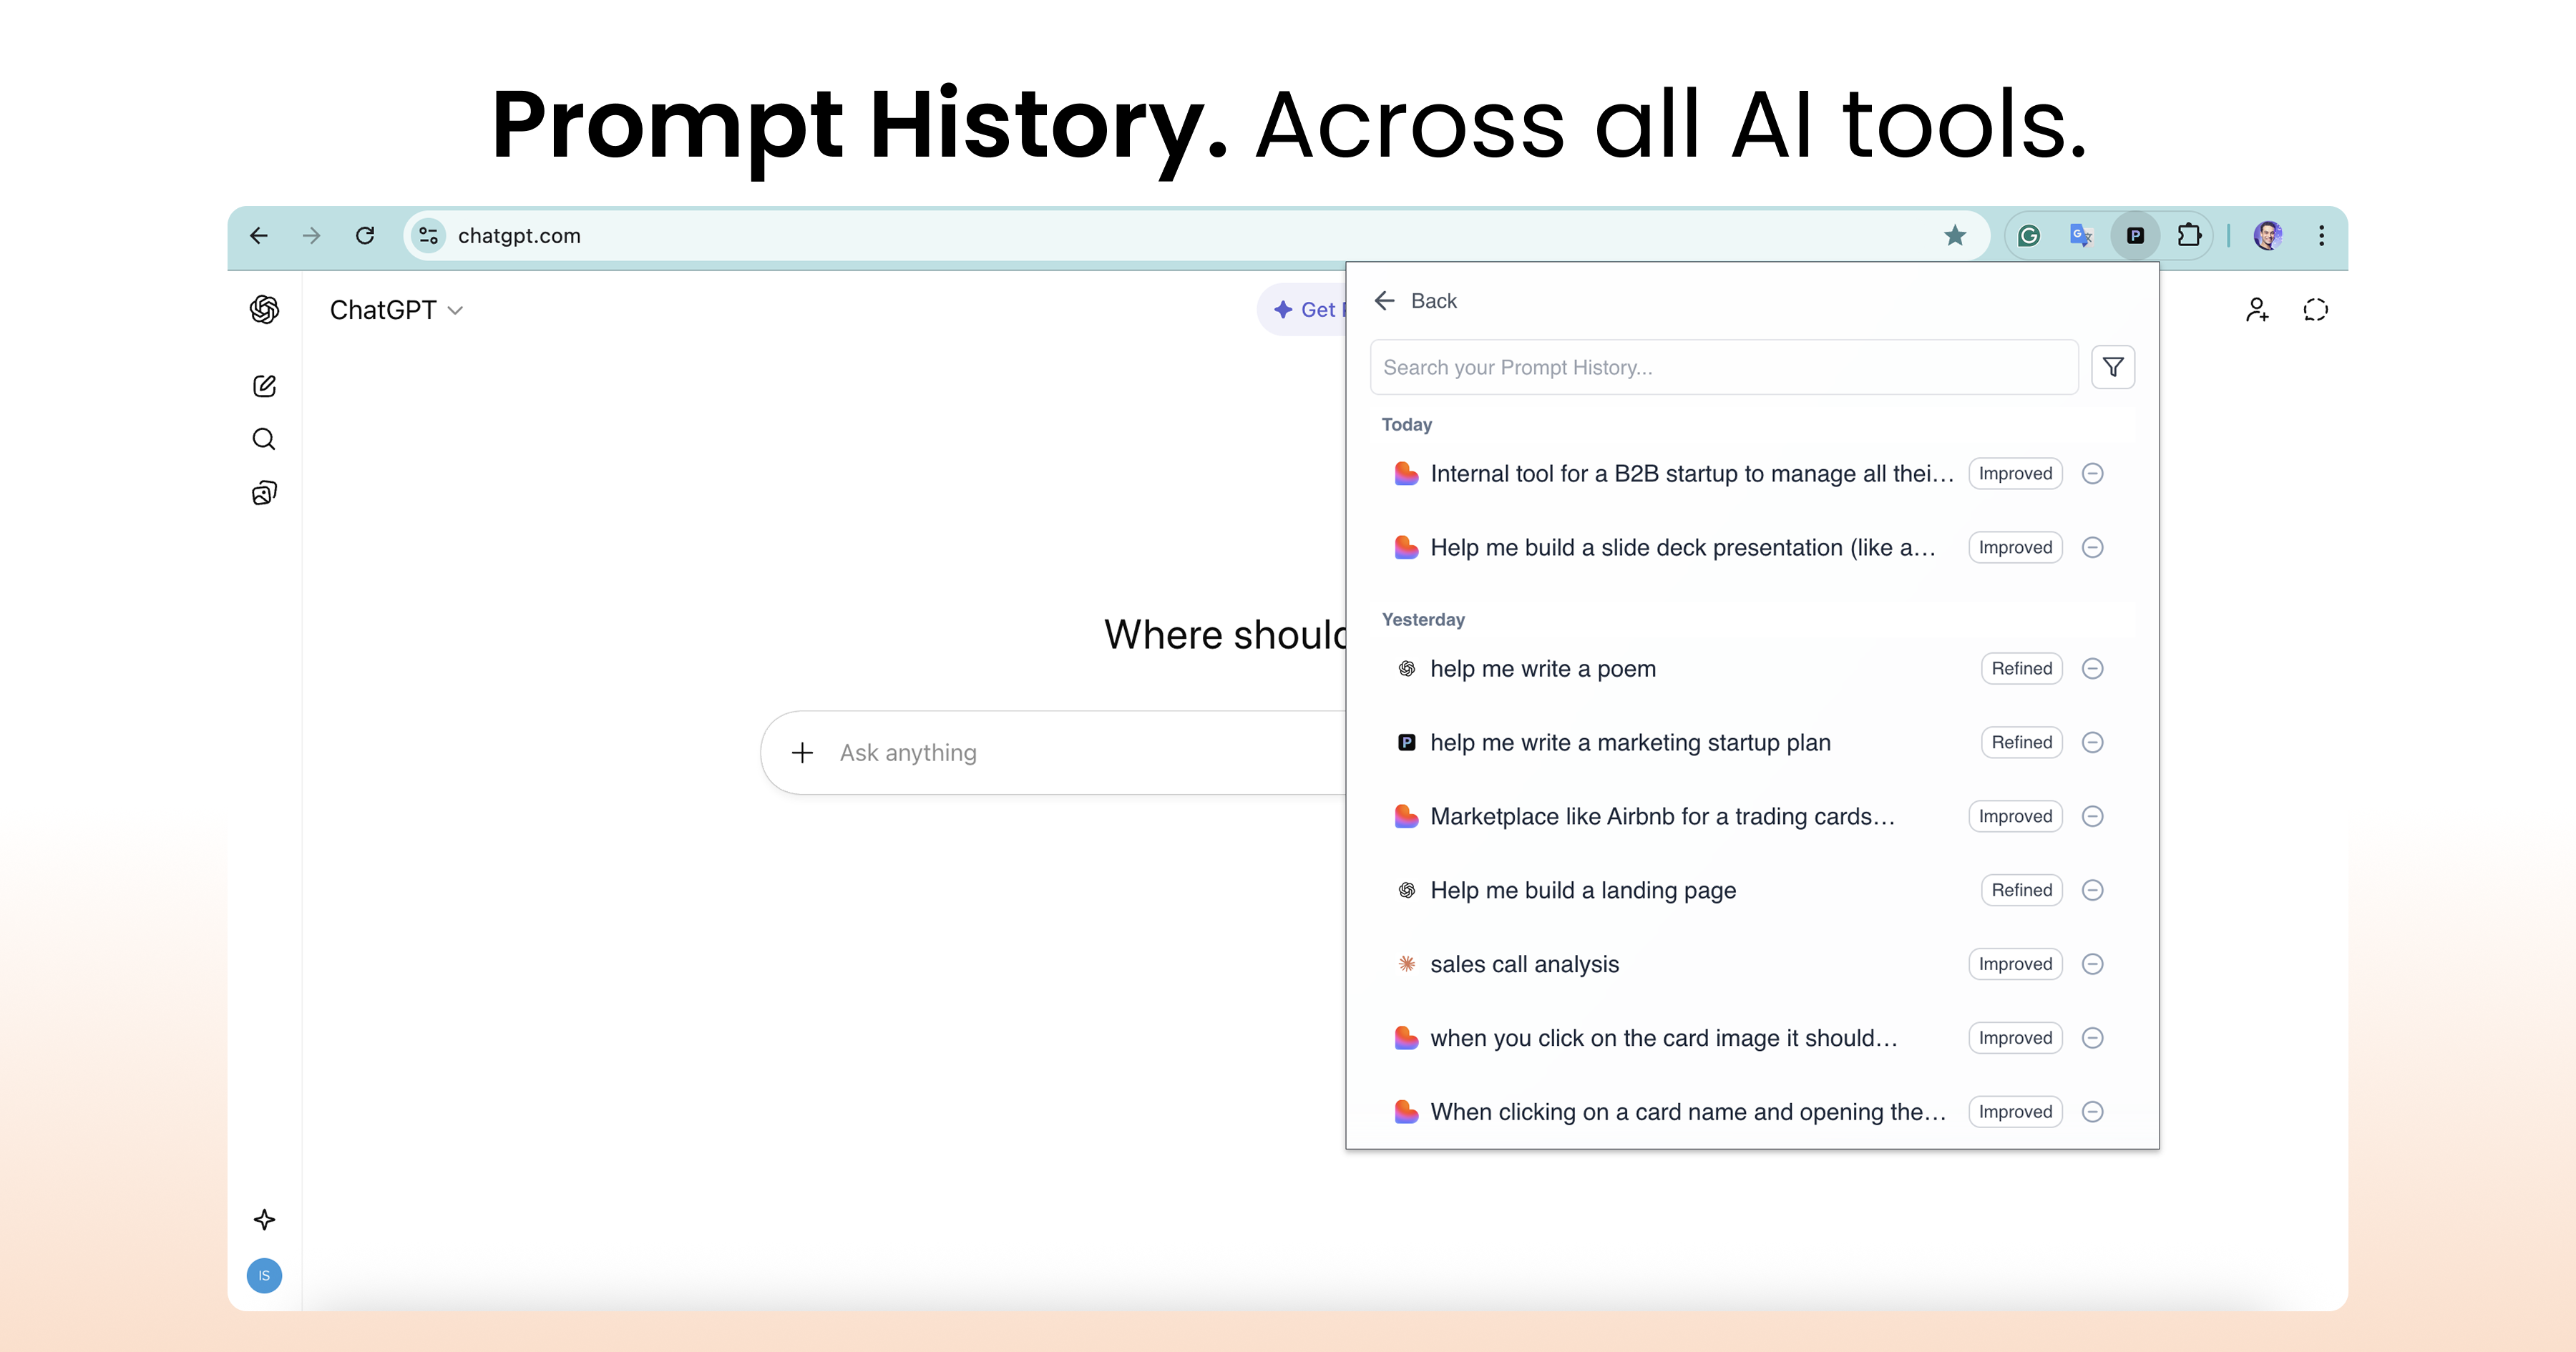The height and width of the screenshot is (1352, 2576).
Task: Open the 'help me write a poem' prompt
Action: tap(1542, 668)
